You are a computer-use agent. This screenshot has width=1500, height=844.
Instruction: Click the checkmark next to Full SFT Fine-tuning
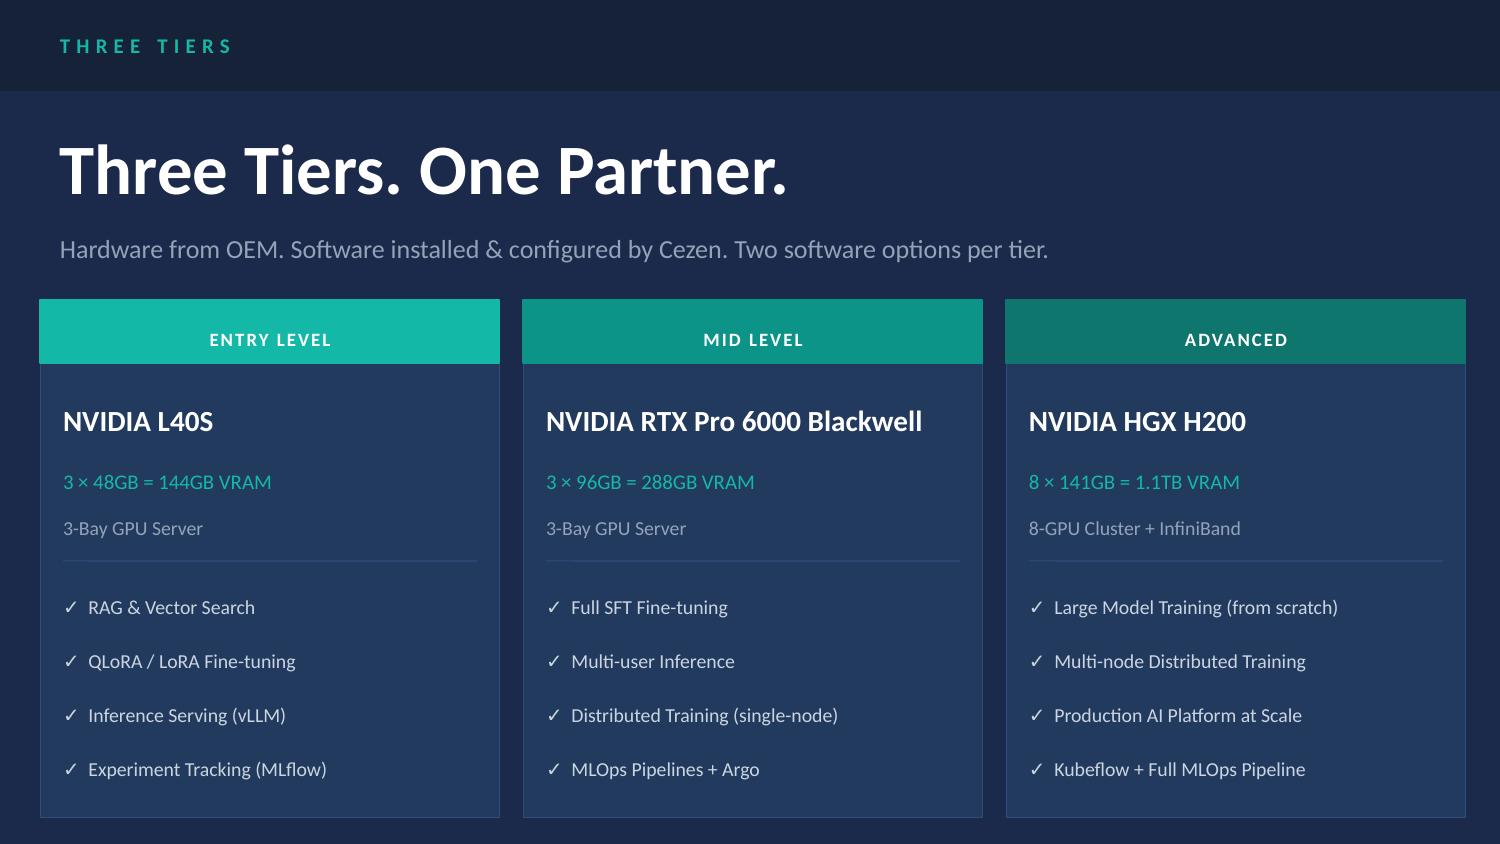pyautogui.click(x=553, y=607)
